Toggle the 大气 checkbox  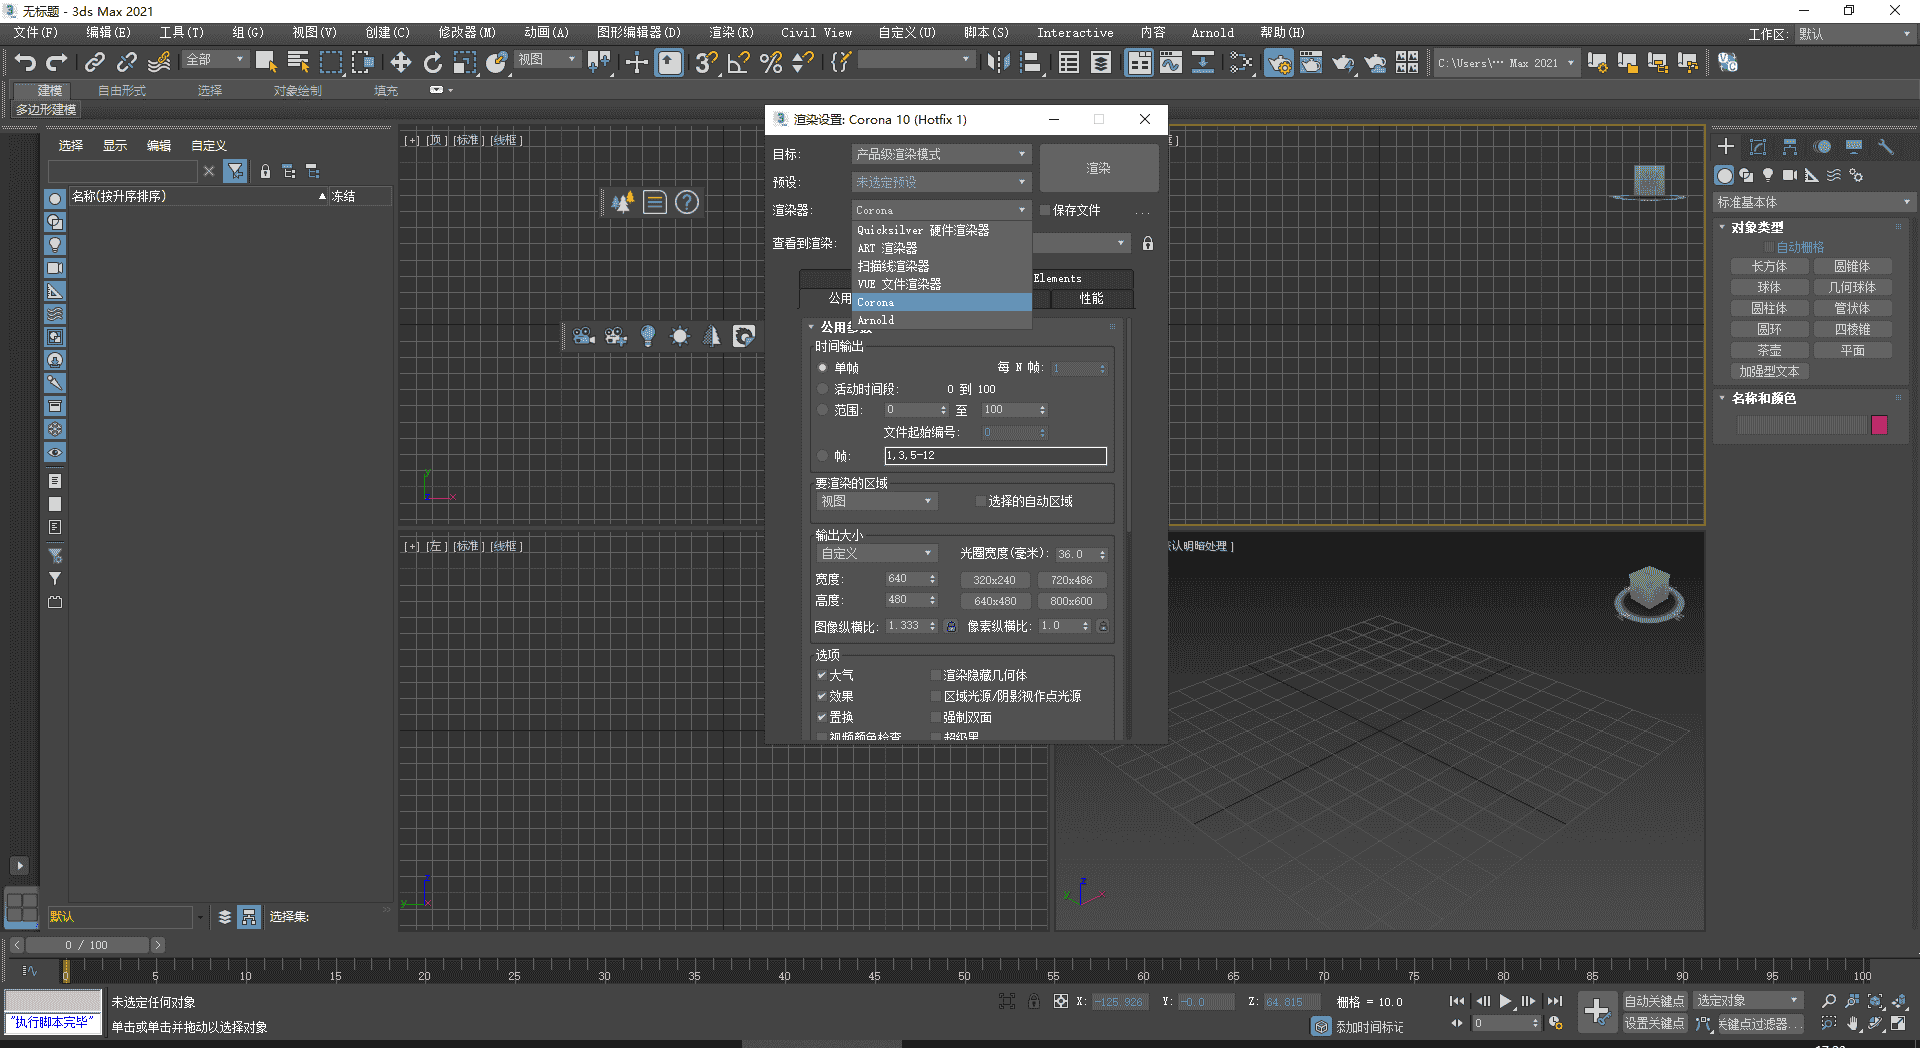tap(822, 675)
